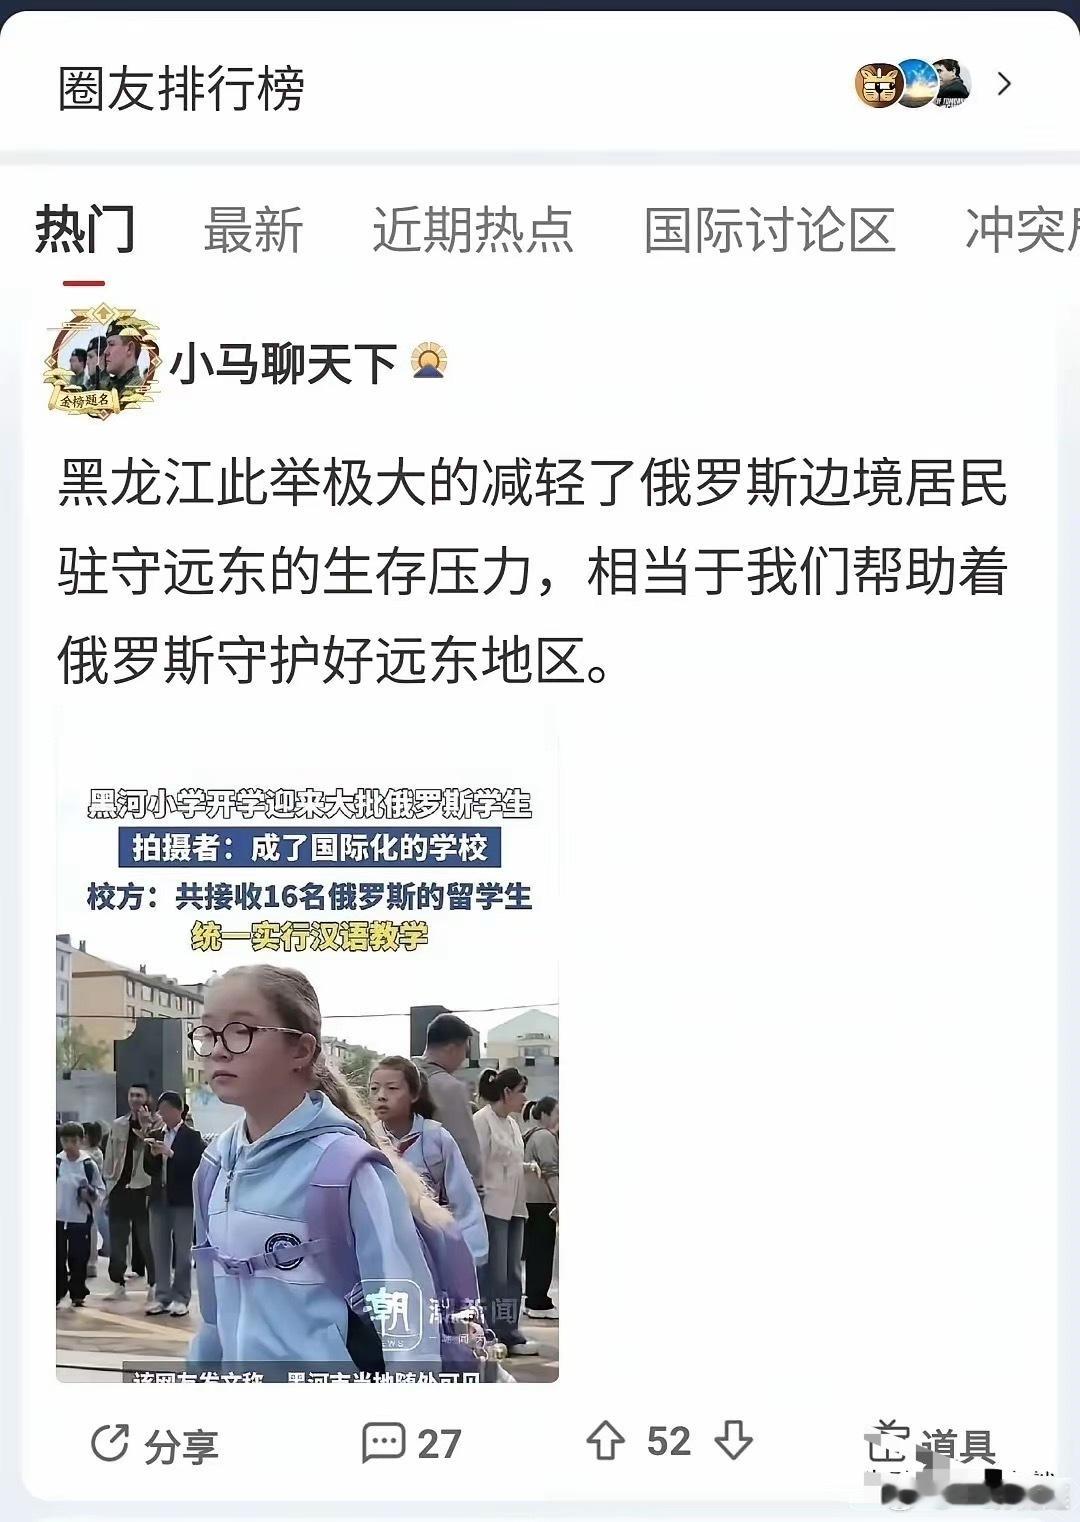Switch to the 最新 tab
1080x1522 pixels.
253,230
